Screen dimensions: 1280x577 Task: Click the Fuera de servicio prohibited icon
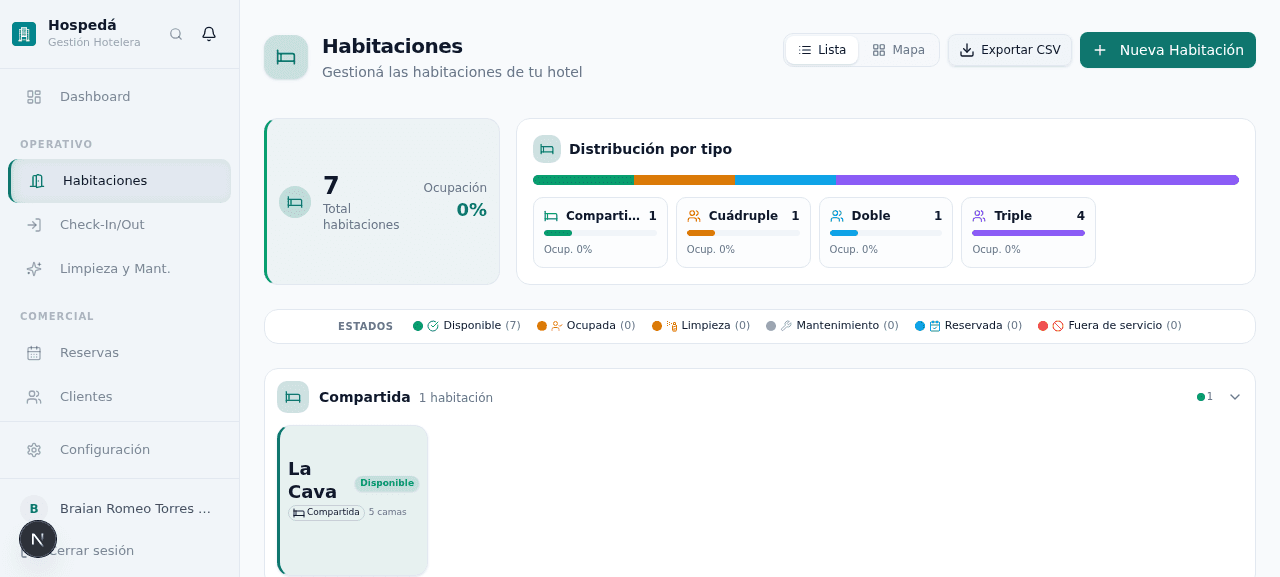click(x=1058, y=326)
